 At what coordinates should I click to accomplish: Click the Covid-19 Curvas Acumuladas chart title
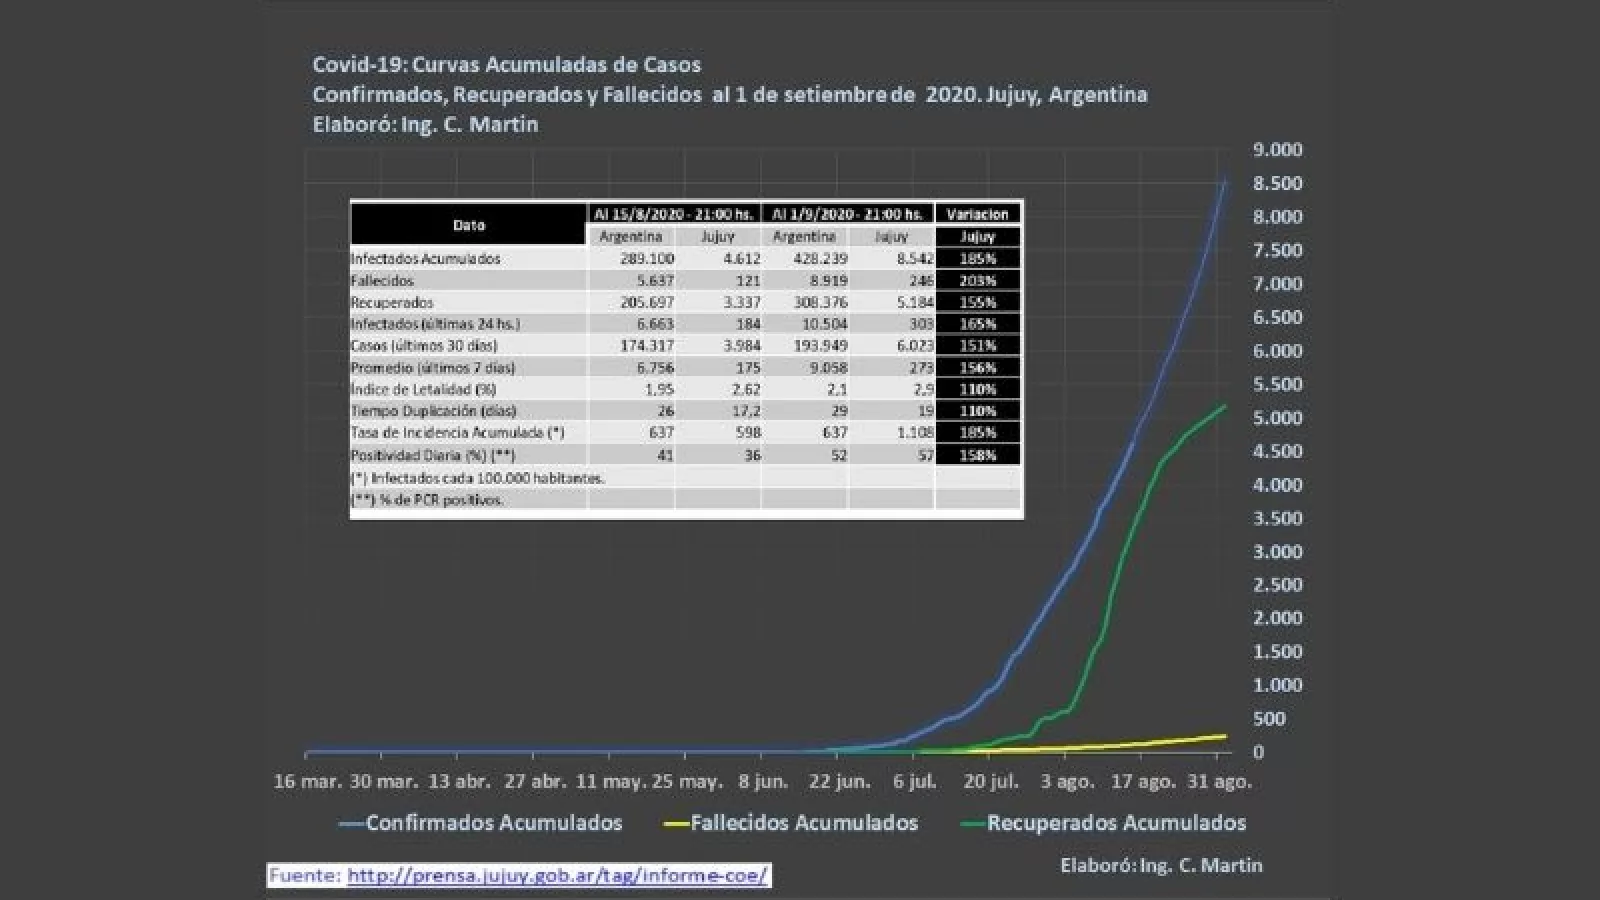(506, 65)
